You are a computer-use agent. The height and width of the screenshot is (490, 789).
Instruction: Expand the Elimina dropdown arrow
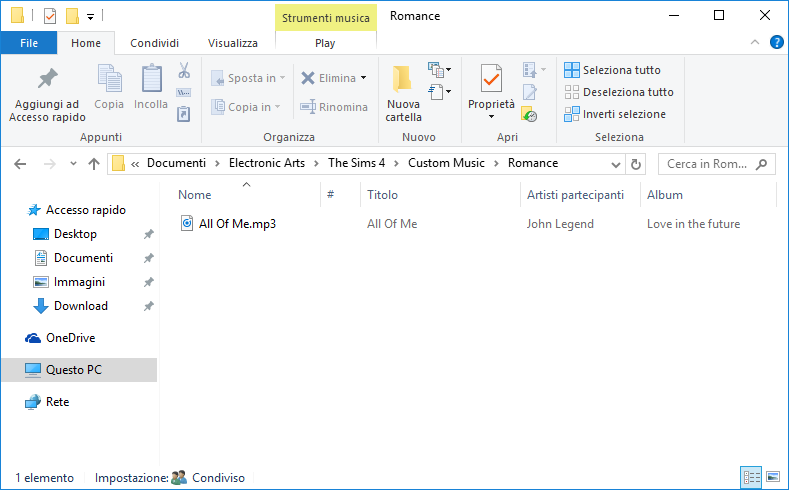(364, 78)
